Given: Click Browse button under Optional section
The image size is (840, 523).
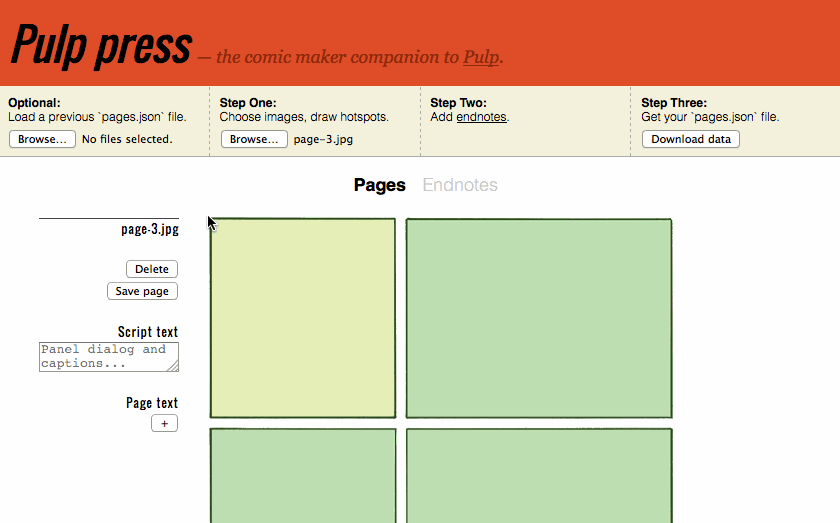Looking at the screenshot, I should pos(42,139).
